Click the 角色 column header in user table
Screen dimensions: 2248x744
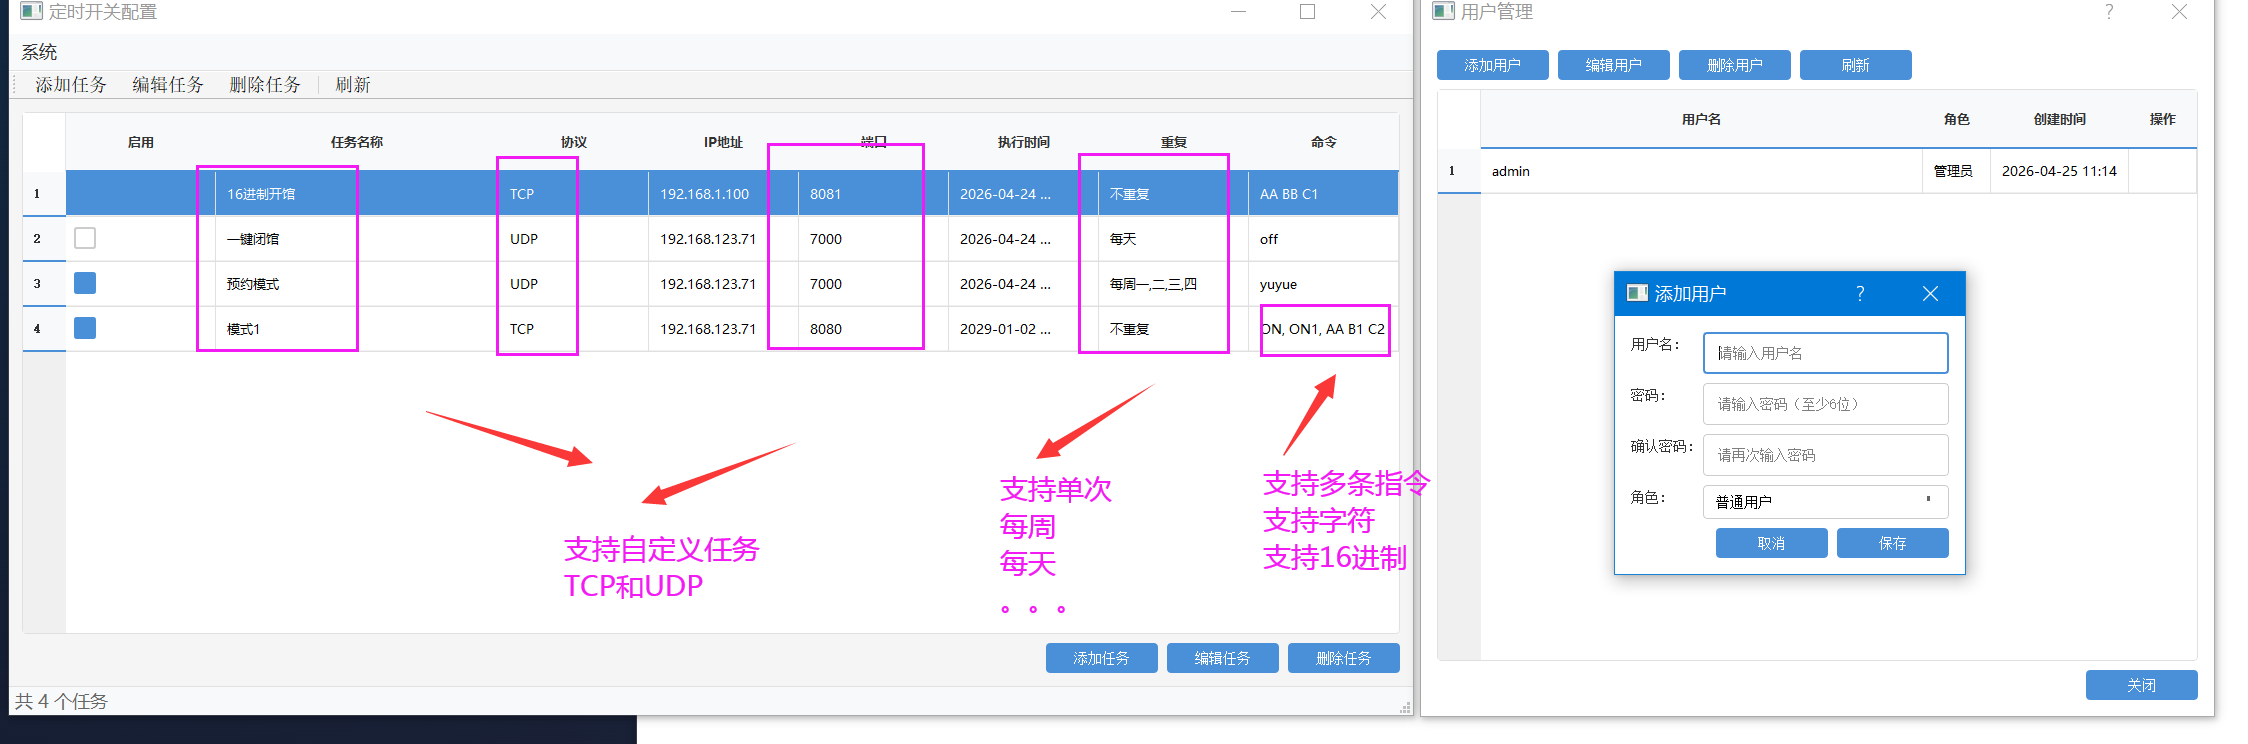(1956, 119)
